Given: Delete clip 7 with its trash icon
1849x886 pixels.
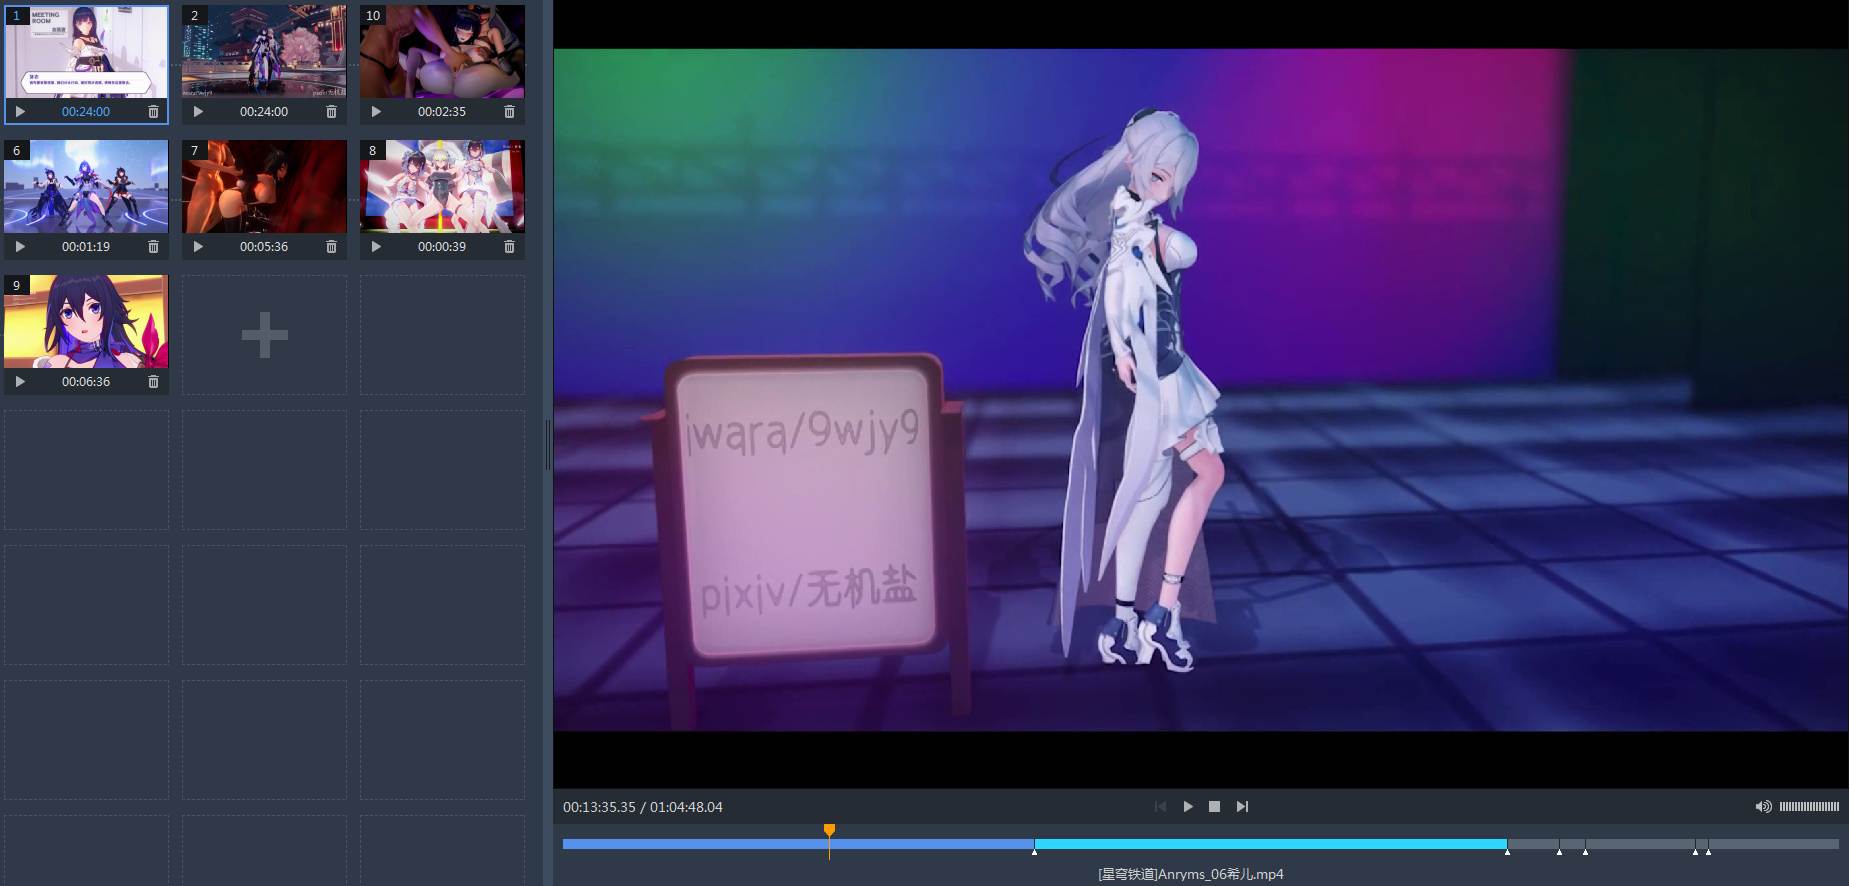Looking at the screenshot, I should click(x=331, y=247).
